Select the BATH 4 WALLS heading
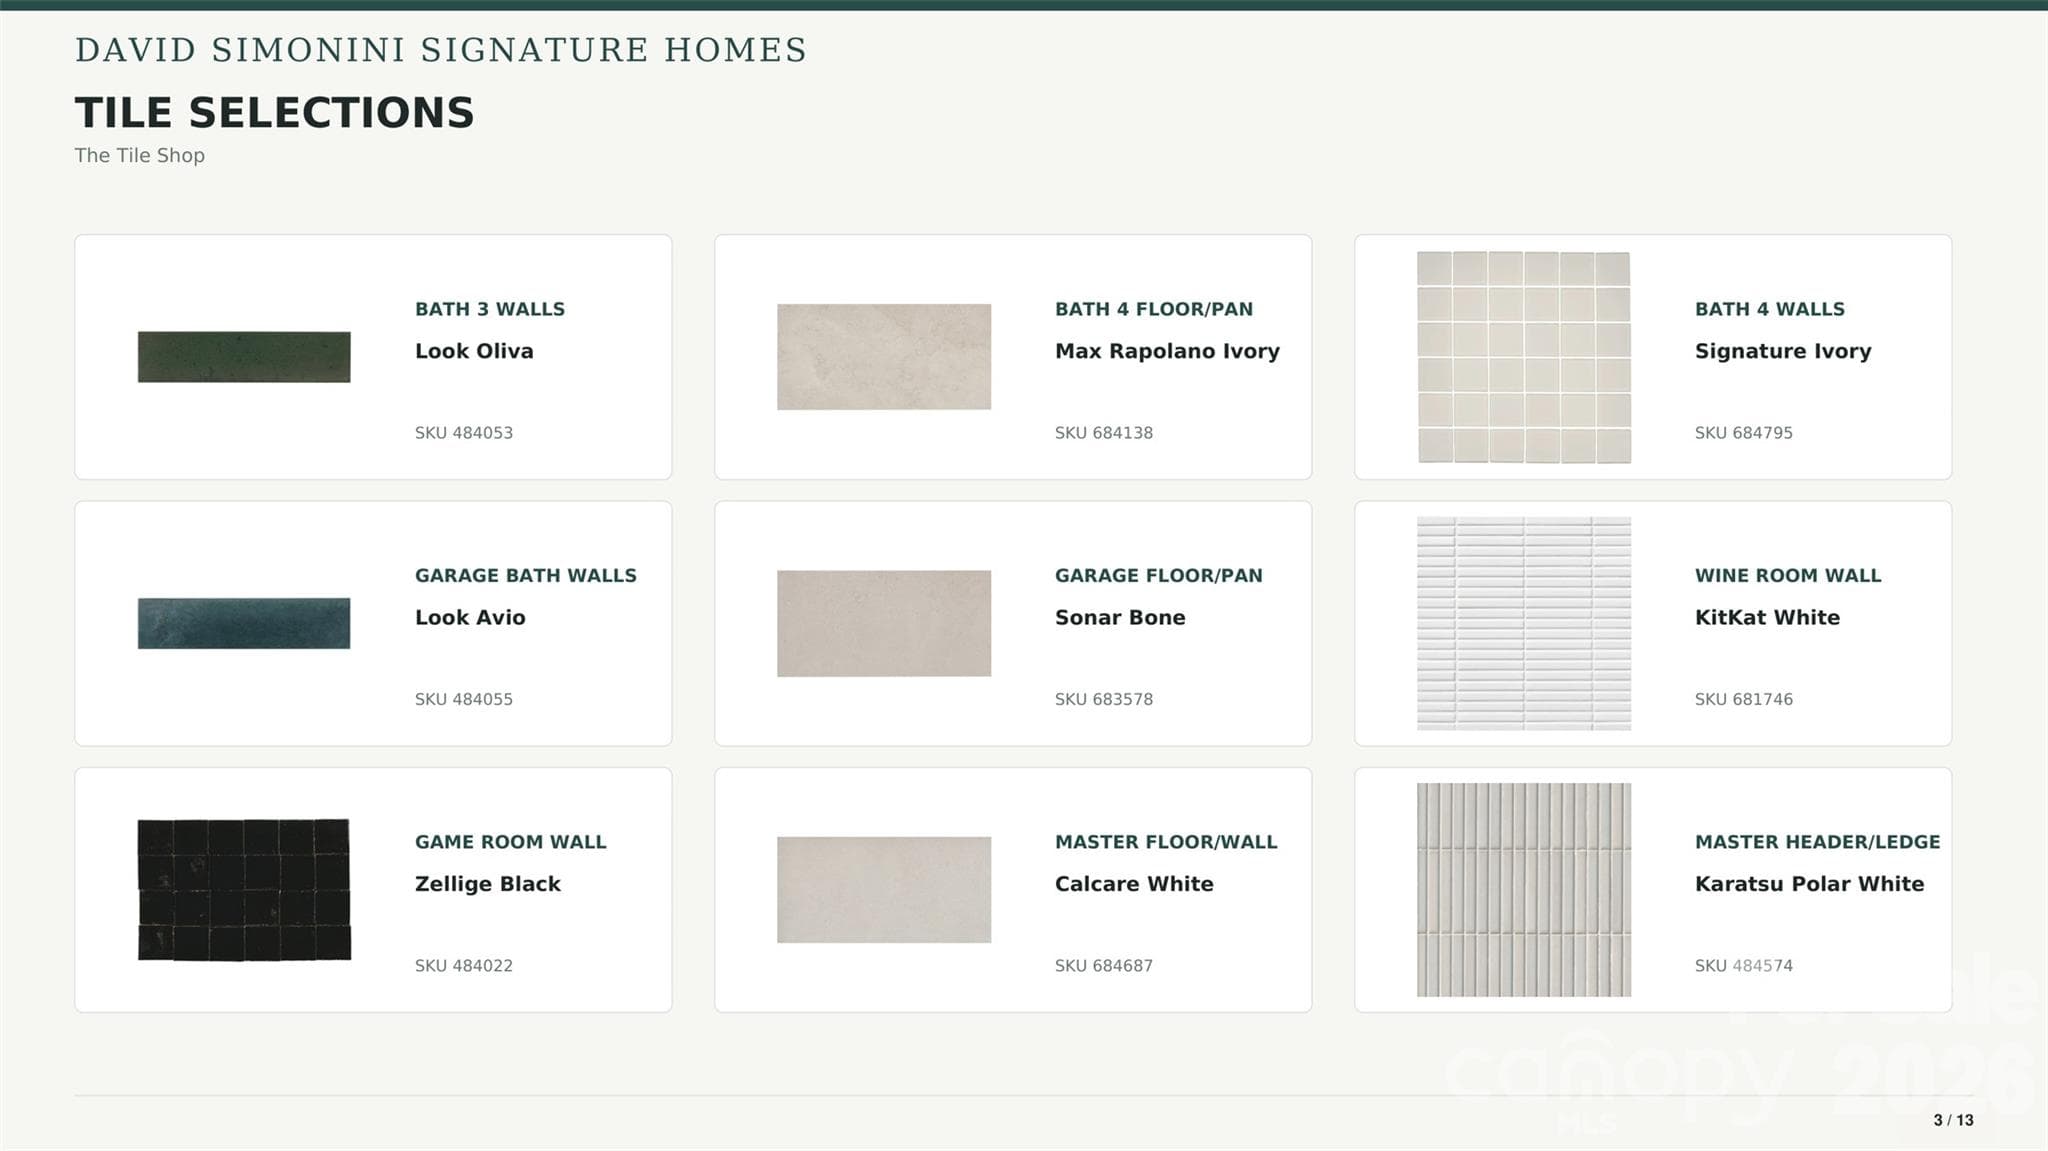2048x1151 pixels. [x=1770, y=309]
